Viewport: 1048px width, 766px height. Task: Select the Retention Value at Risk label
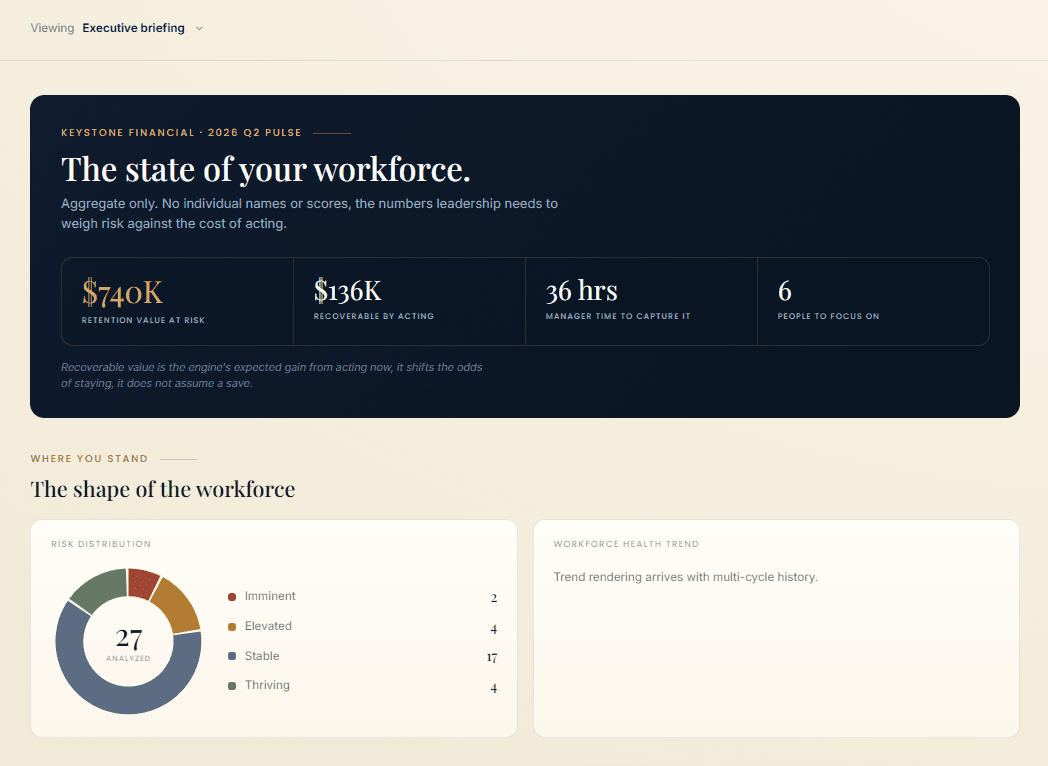point(143,320)
